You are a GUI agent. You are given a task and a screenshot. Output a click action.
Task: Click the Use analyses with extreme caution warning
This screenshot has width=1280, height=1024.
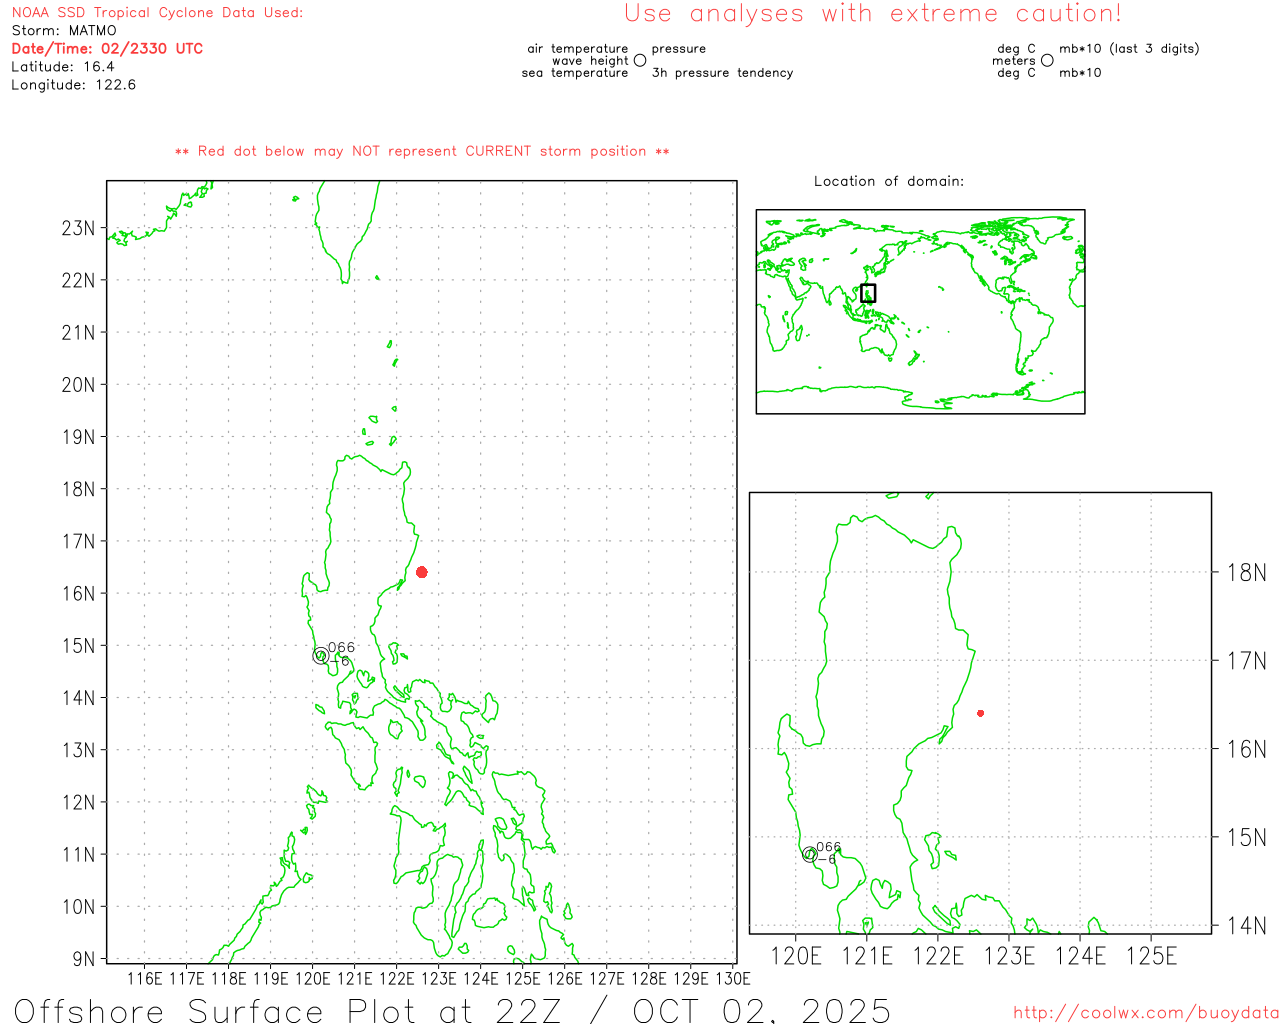(x=873, y=13)
